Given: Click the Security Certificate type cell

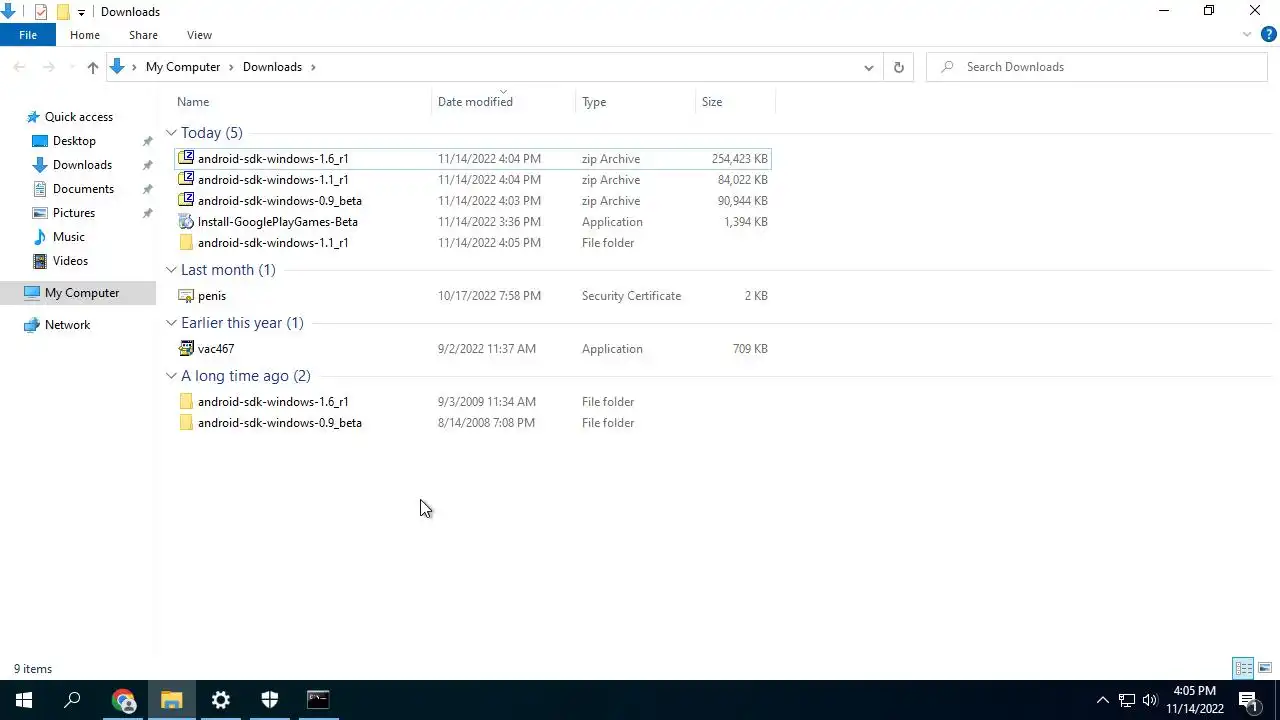Looking at the screenshot, I should tap(631, 296).
